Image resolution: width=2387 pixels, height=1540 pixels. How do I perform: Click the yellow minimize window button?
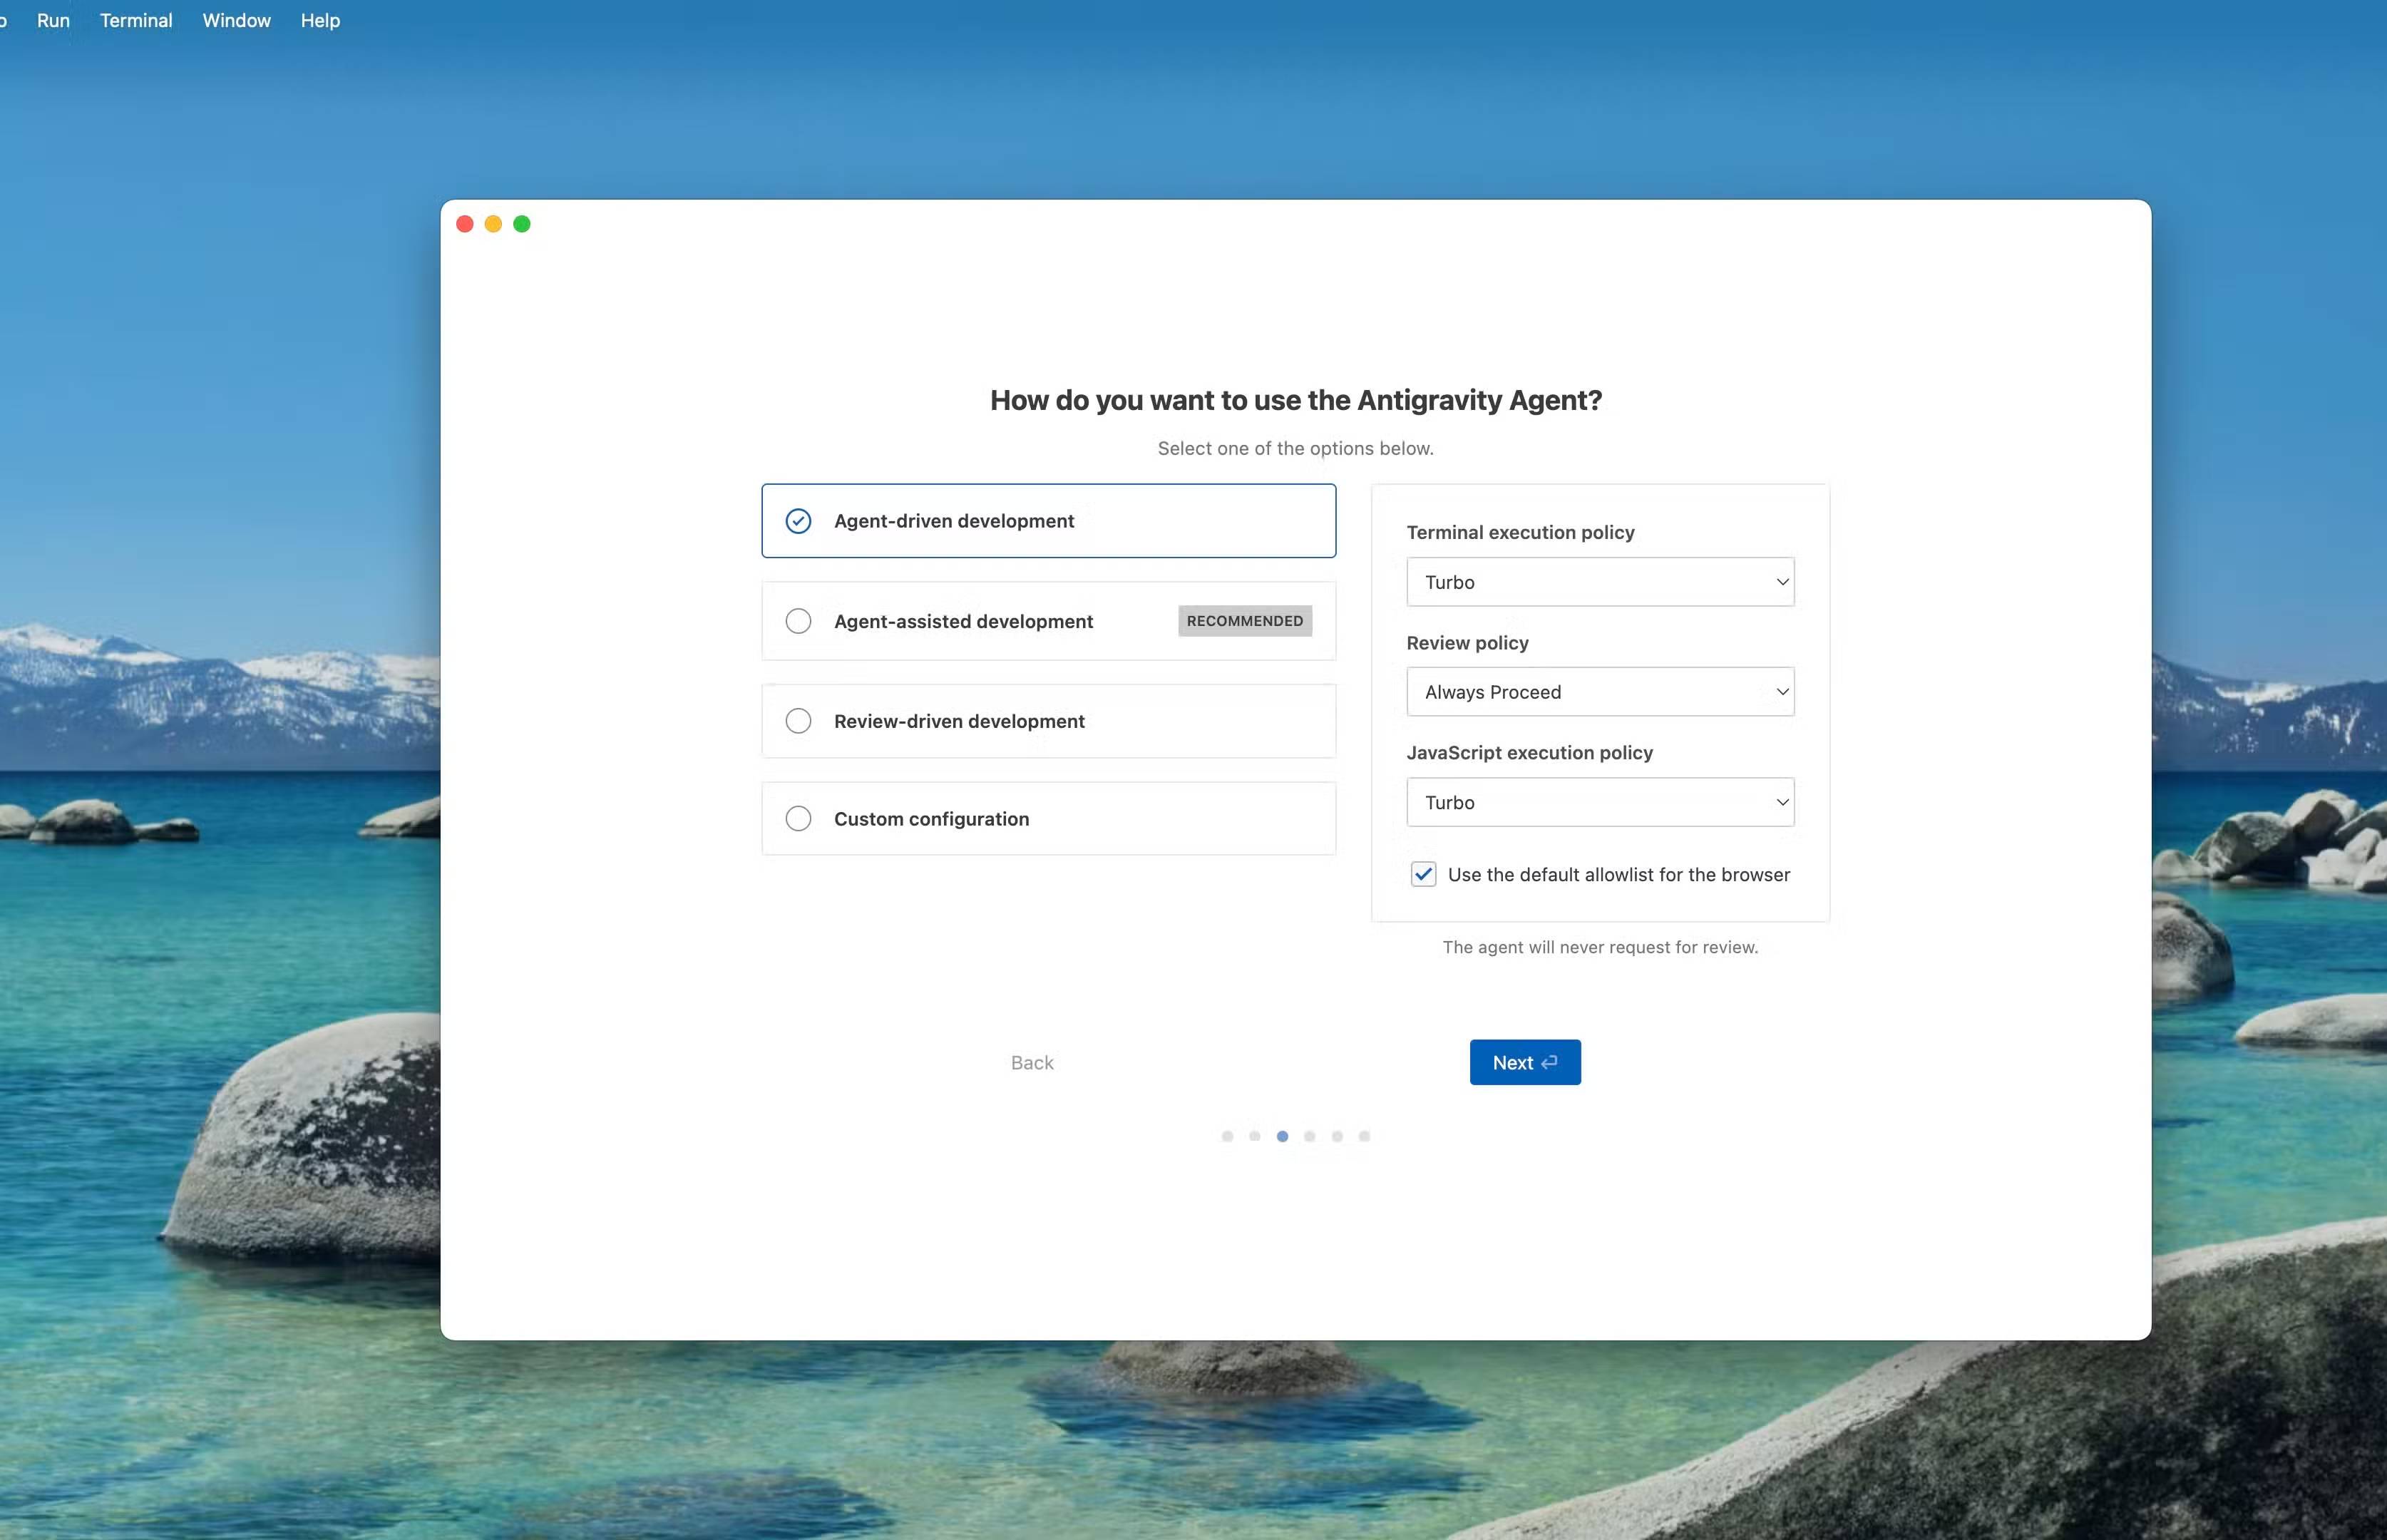[493, 224]
